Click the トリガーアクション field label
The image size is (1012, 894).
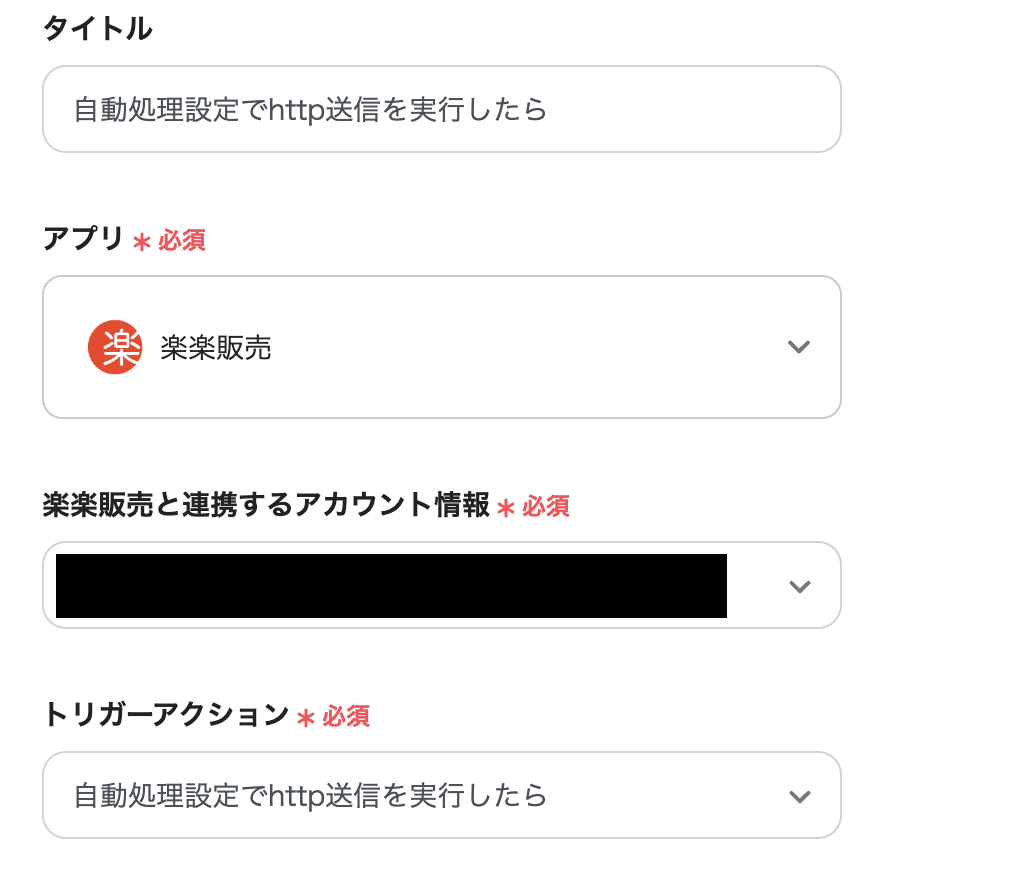click(x=165, y=715)
